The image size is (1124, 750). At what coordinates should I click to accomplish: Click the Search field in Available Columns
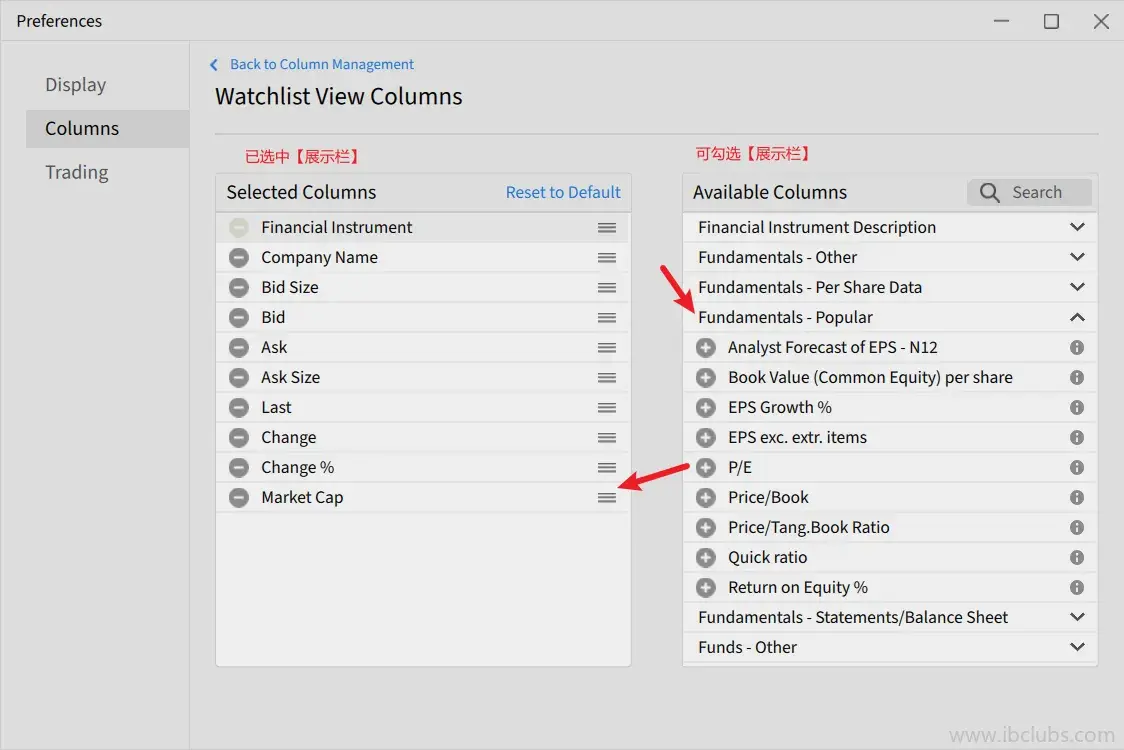[x=1029, y=192]
